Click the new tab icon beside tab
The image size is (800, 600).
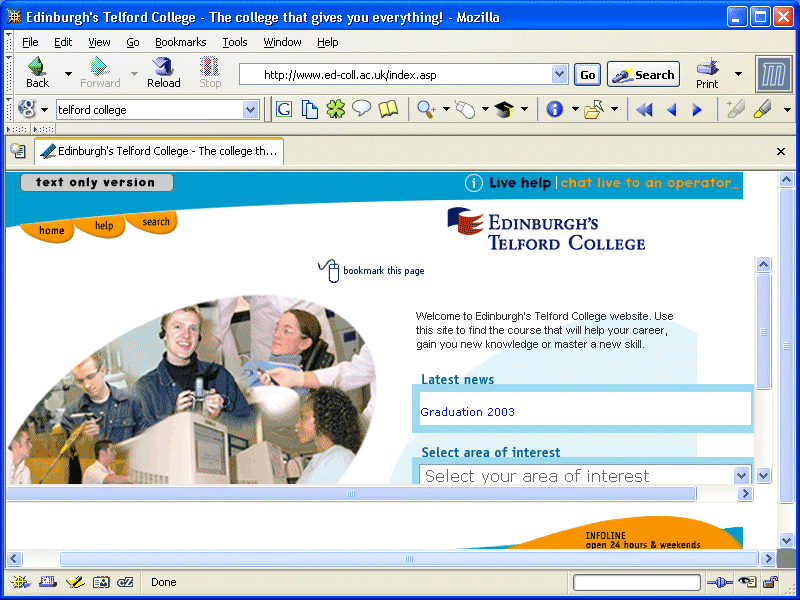point(18,151)
